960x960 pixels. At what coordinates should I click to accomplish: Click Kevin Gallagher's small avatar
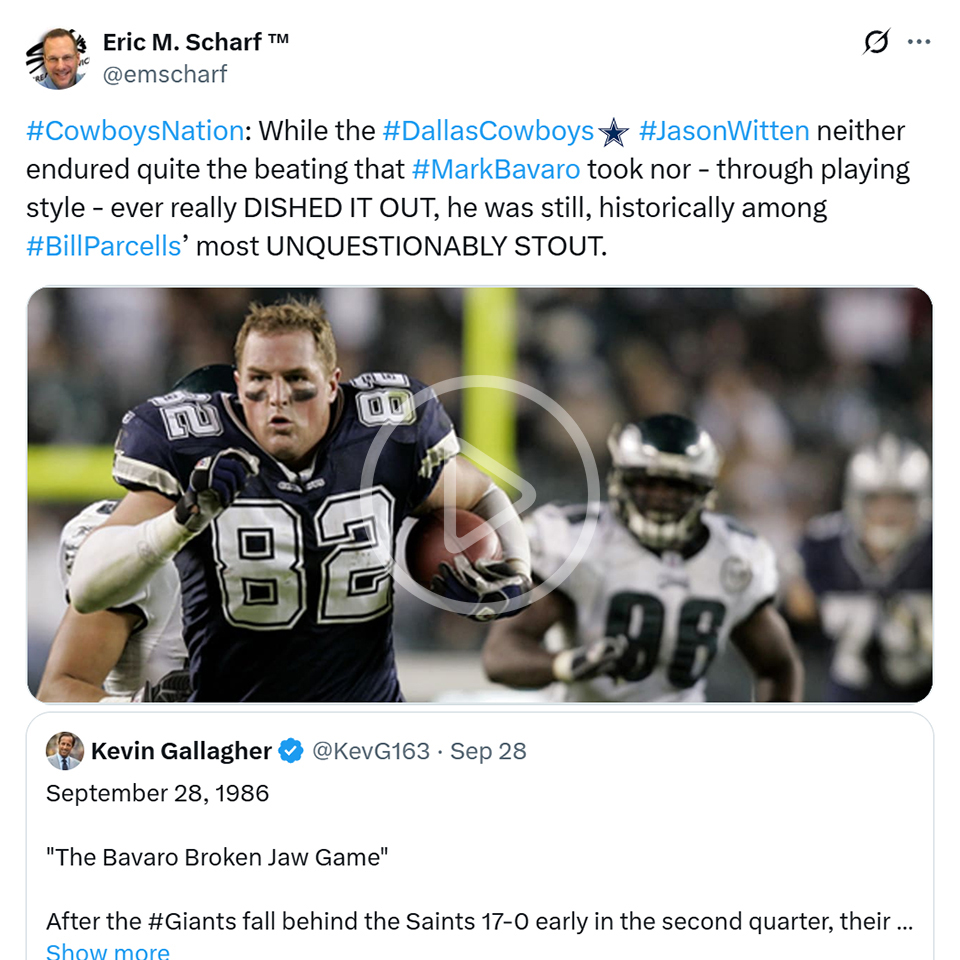pos(65,751)
